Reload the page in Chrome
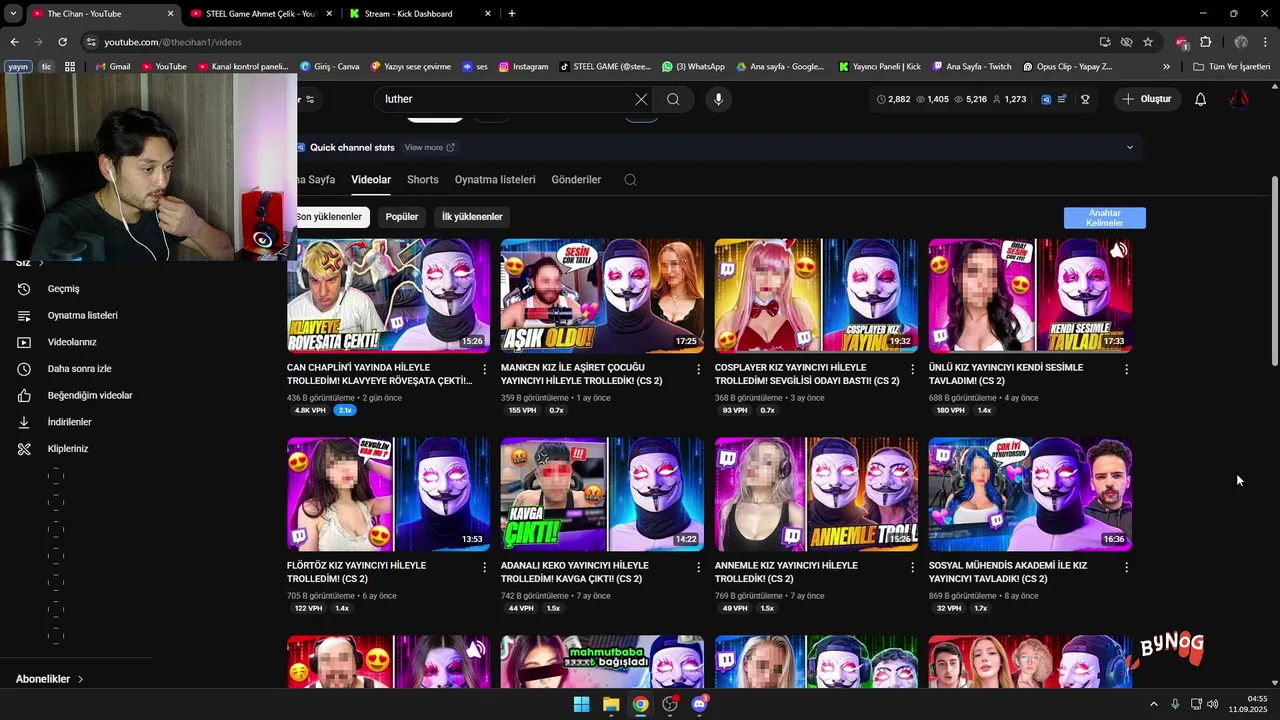 click(x=62, y=42)
